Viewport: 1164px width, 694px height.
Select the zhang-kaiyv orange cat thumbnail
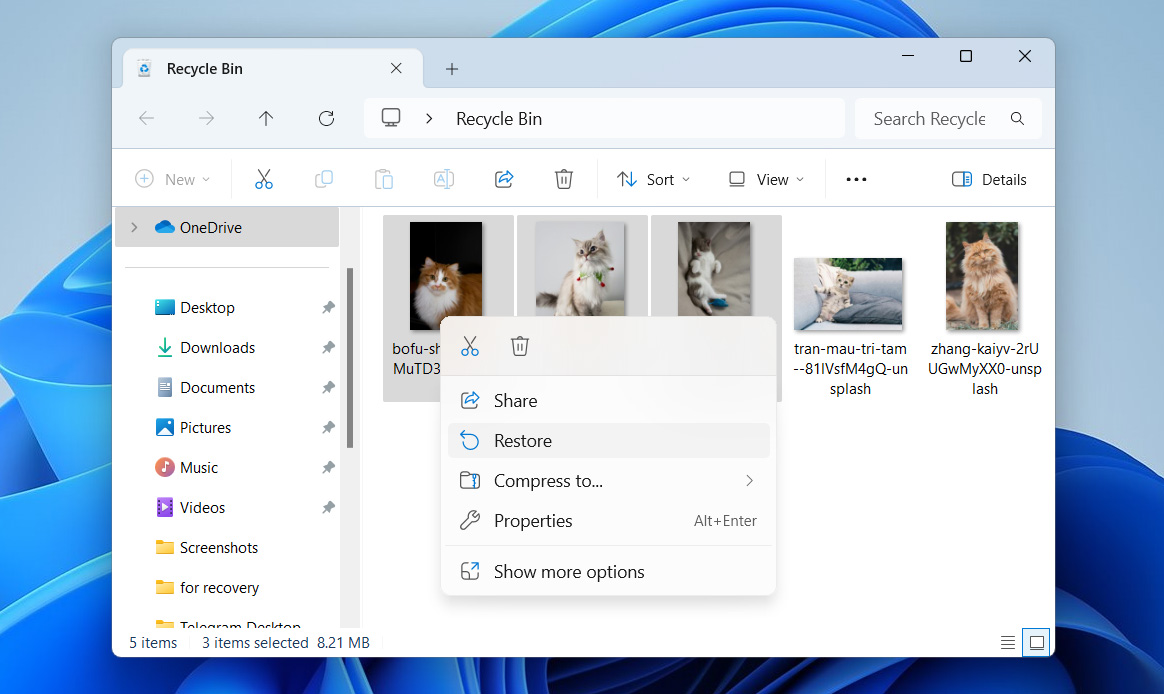[x=982, y=275]
